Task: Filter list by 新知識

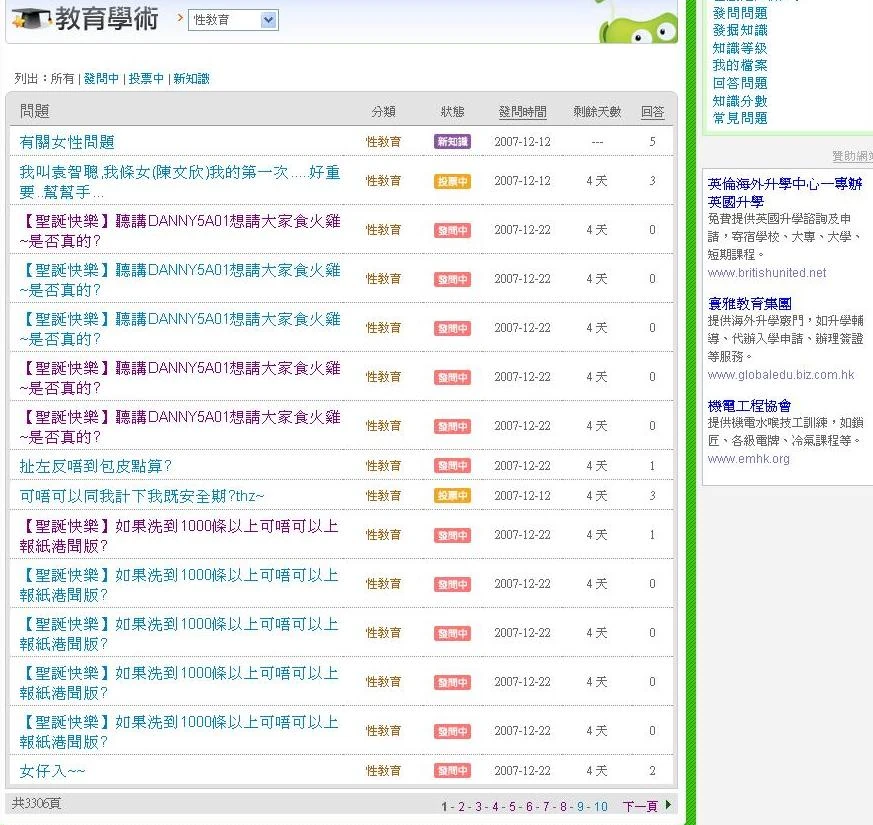Action: 191,78
